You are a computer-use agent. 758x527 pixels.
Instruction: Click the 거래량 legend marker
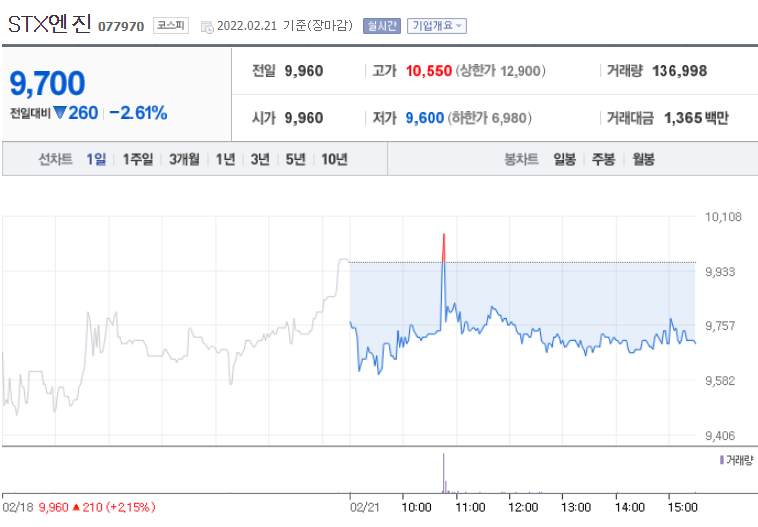[722, 460]
